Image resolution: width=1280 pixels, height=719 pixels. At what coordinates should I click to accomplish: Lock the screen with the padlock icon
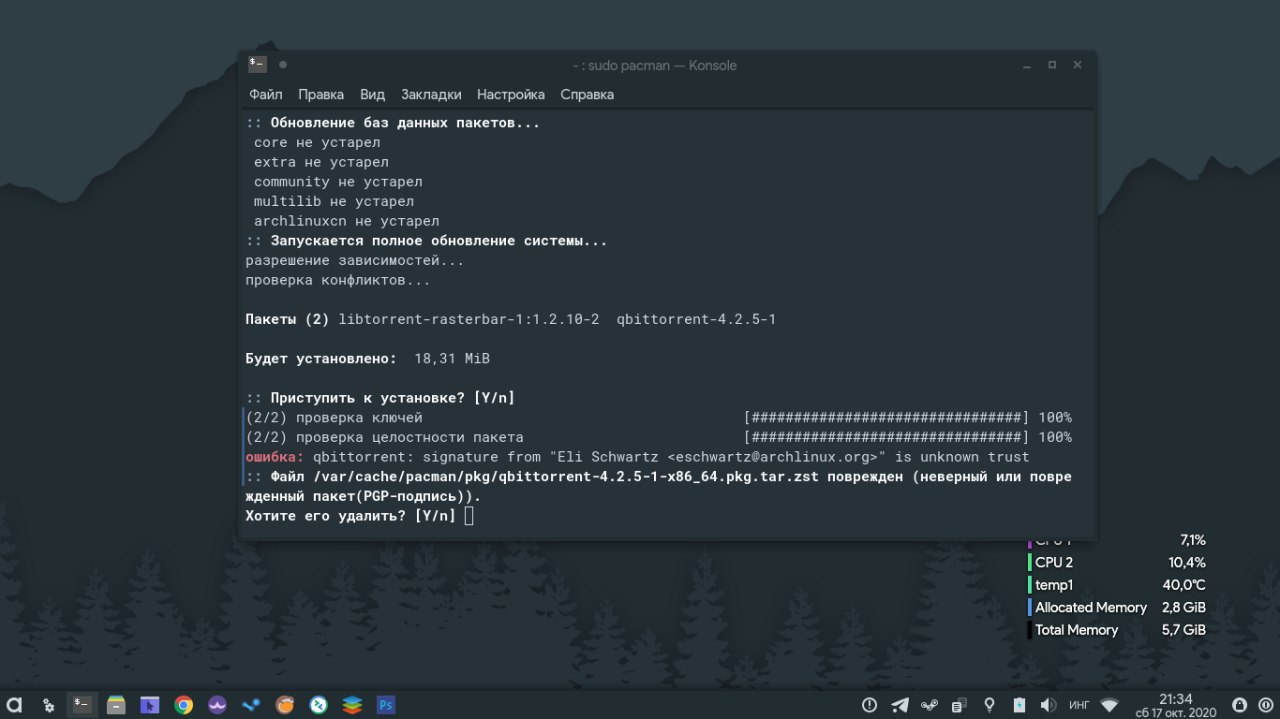1240,705
